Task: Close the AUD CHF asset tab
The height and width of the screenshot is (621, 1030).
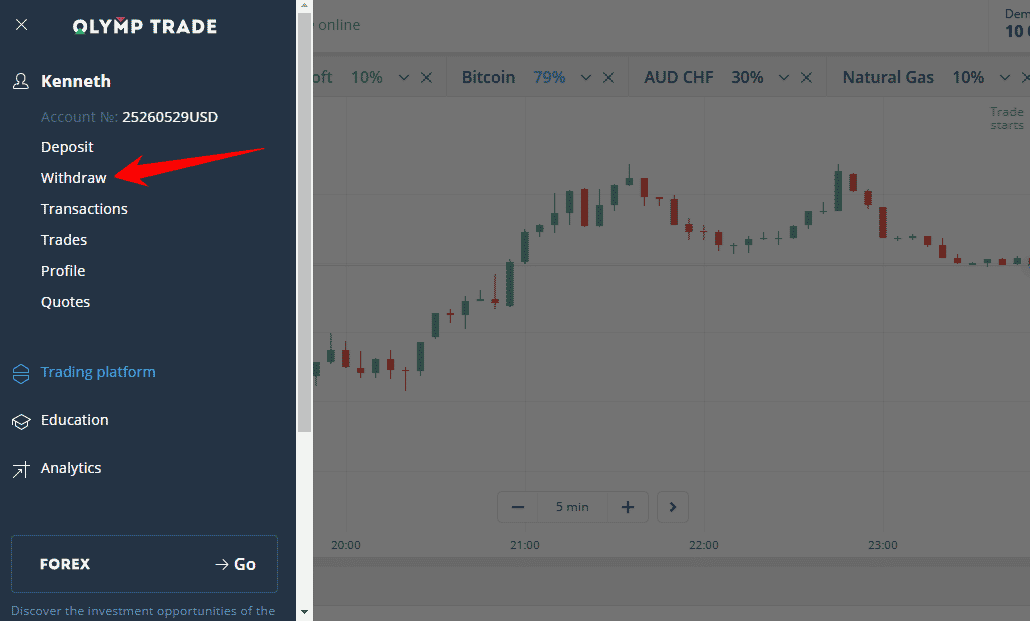Action: pyautogui.click(x=806, y=78)
